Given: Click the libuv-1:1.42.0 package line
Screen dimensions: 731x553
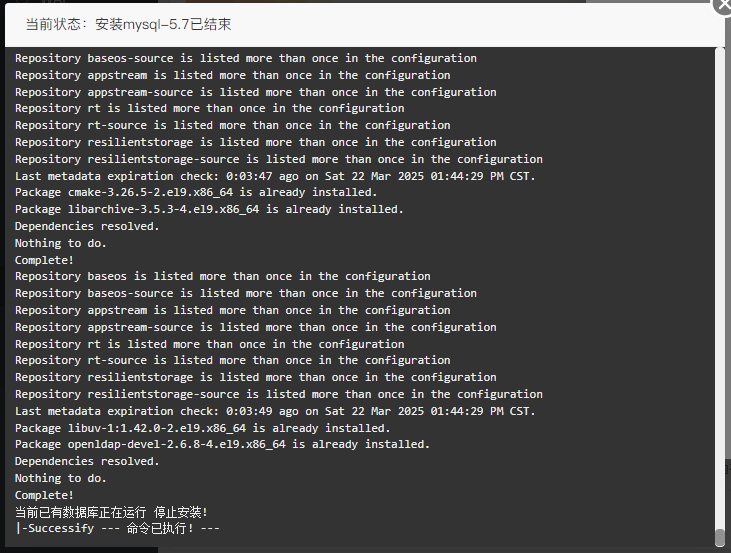Looking at the screenshot, I should (202, 428).
